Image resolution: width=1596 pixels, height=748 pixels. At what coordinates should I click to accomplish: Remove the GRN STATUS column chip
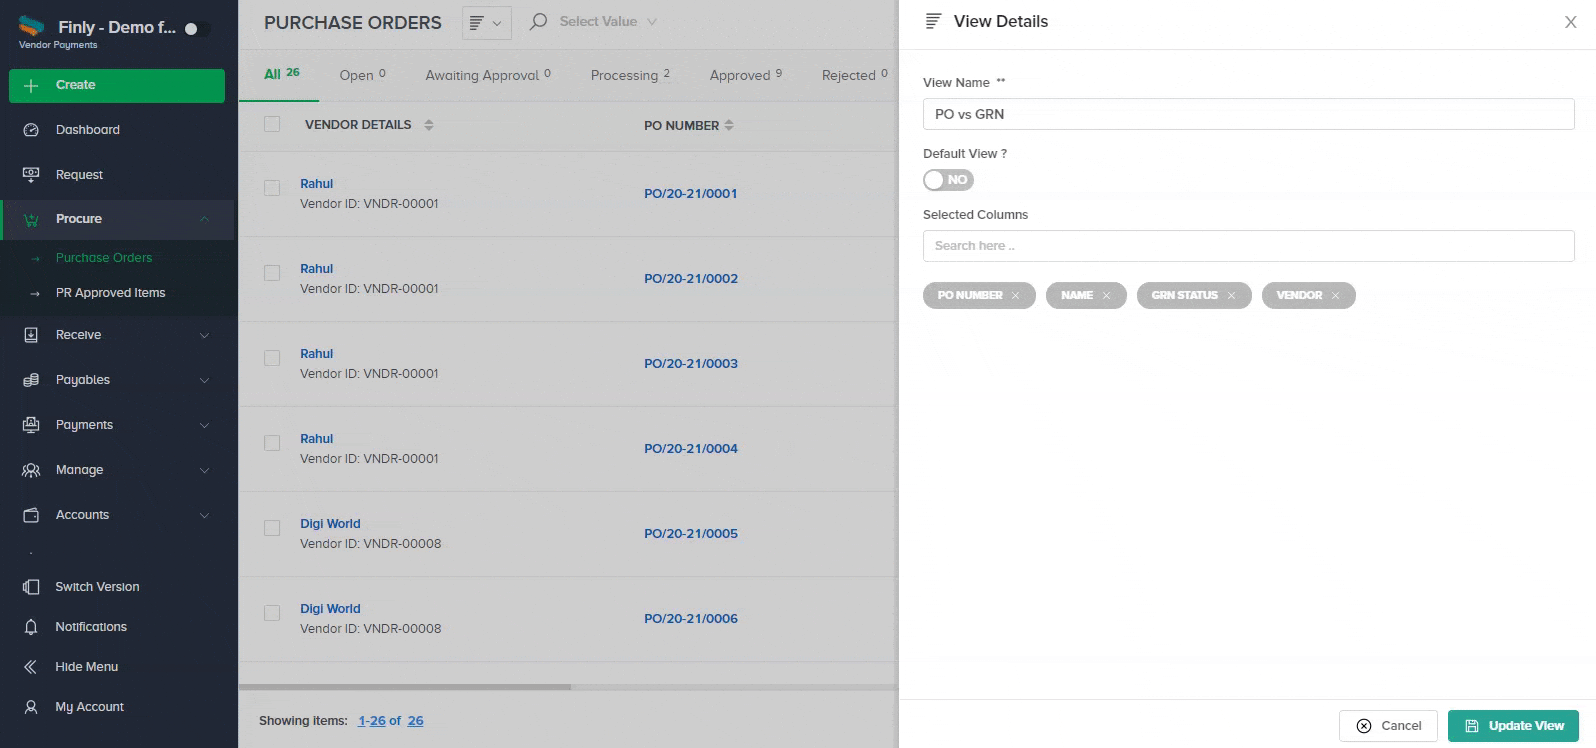[1231, 296]
